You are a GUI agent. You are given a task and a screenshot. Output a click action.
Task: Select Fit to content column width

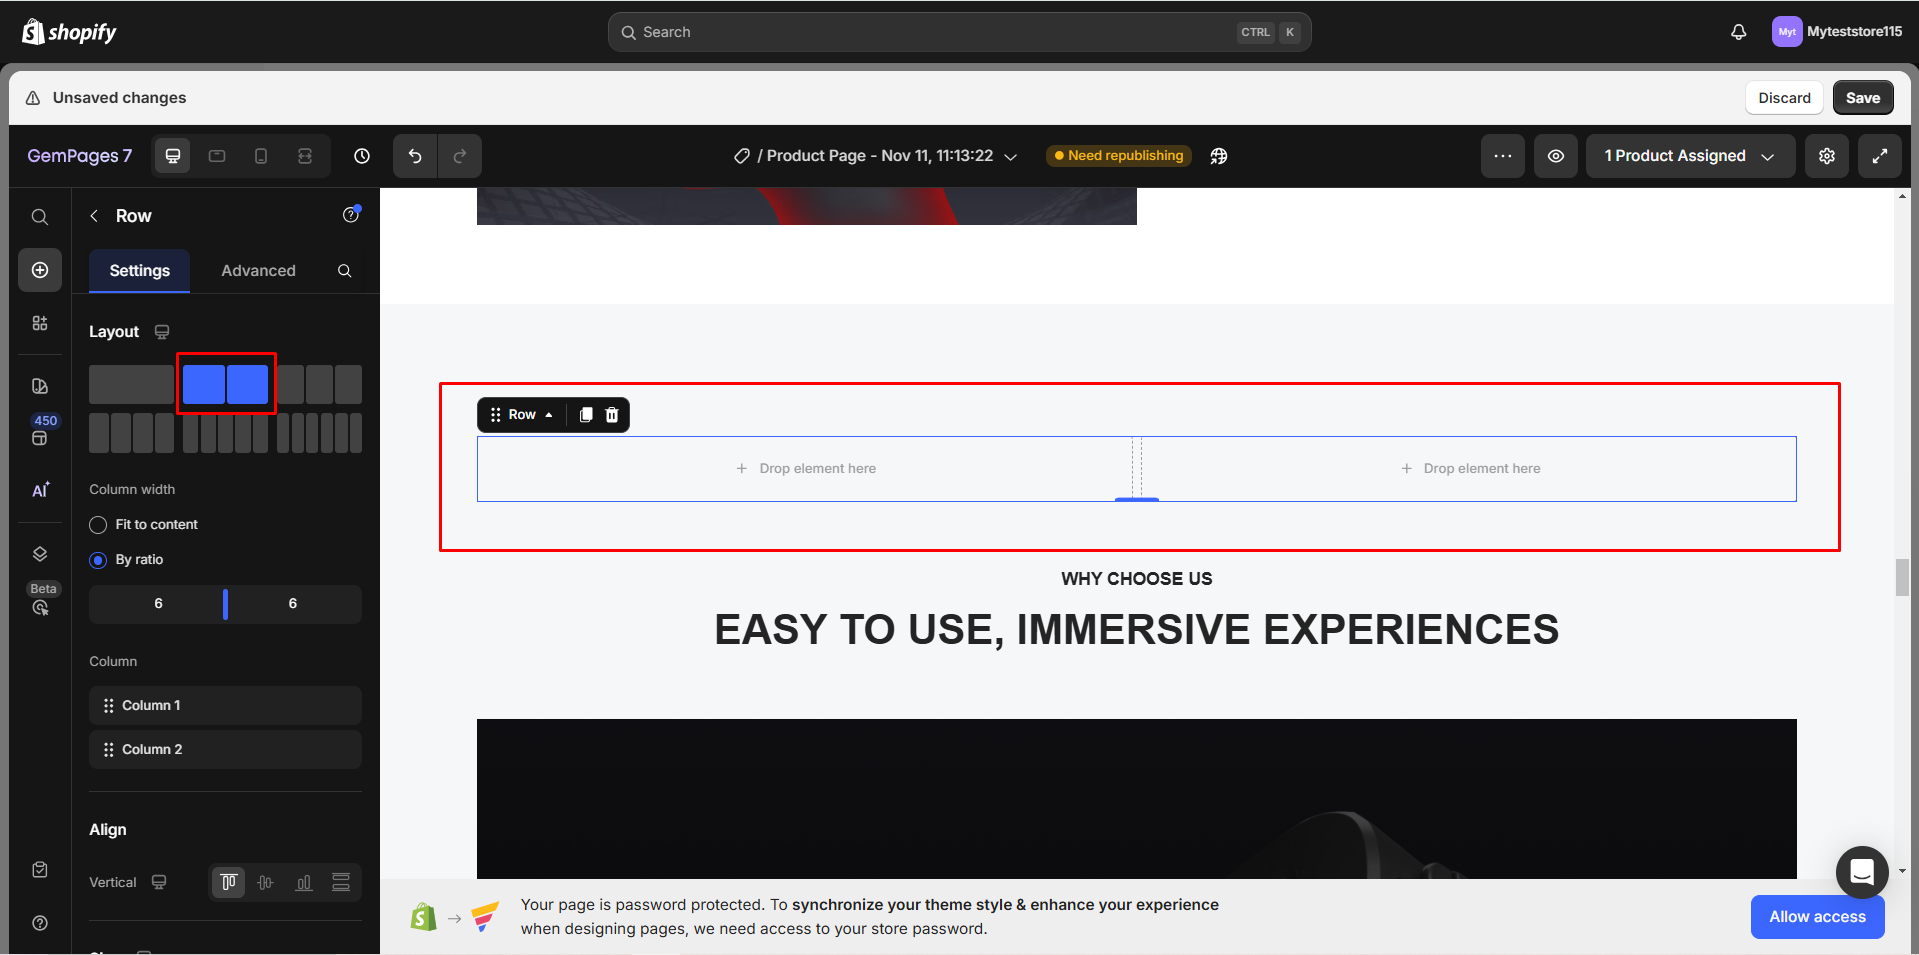(98, 525)
